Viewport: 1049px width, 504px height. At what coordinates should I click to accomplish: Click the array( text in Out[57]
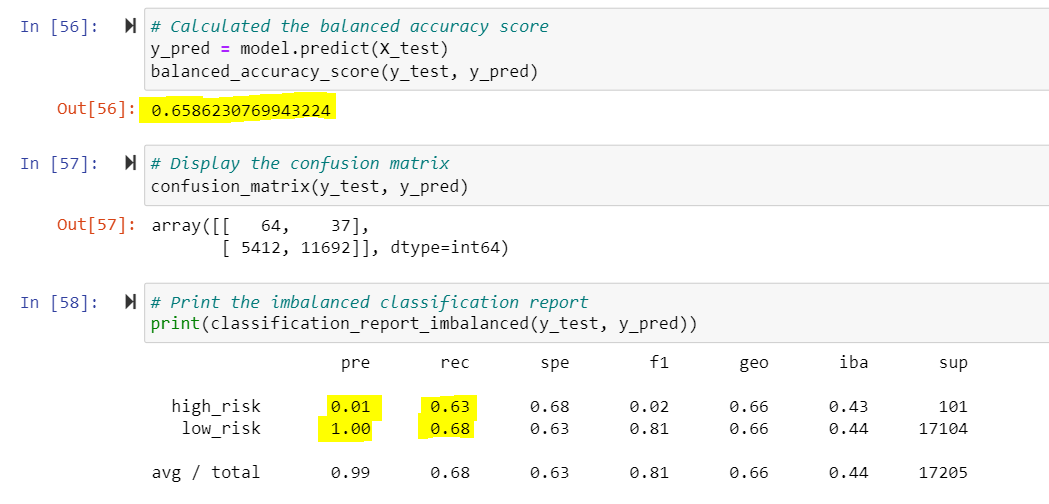coord(181,226)
